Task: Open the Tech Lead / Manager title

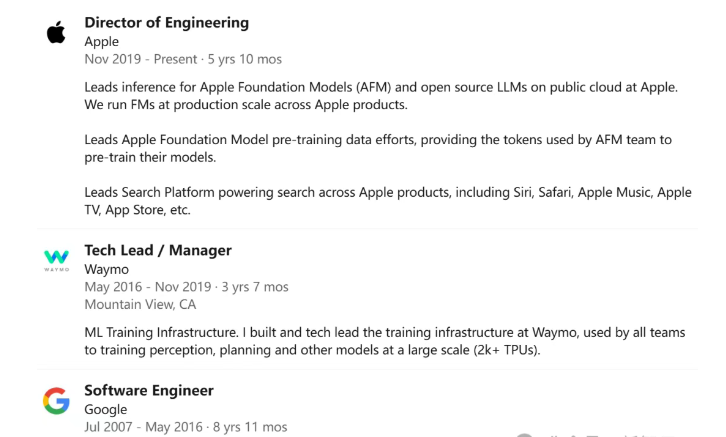Action: point(158,250)
